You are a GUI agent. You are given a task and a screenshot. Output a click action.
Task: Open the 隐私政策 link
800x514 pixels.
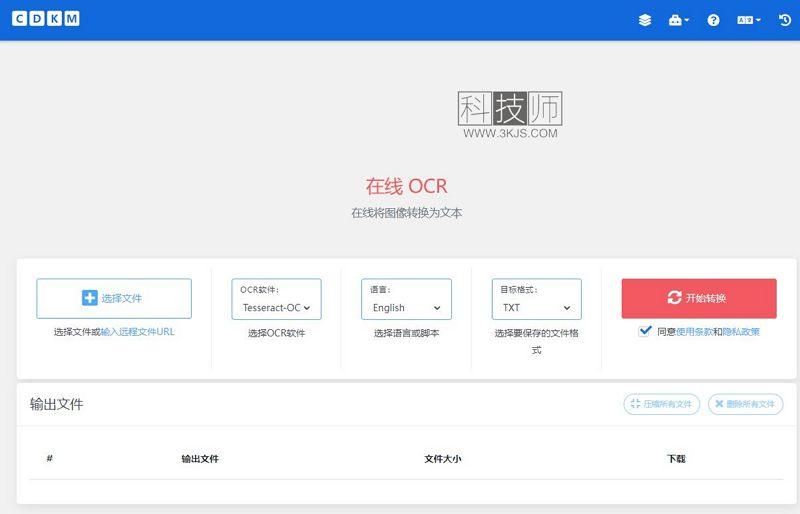tap(741, 332)
